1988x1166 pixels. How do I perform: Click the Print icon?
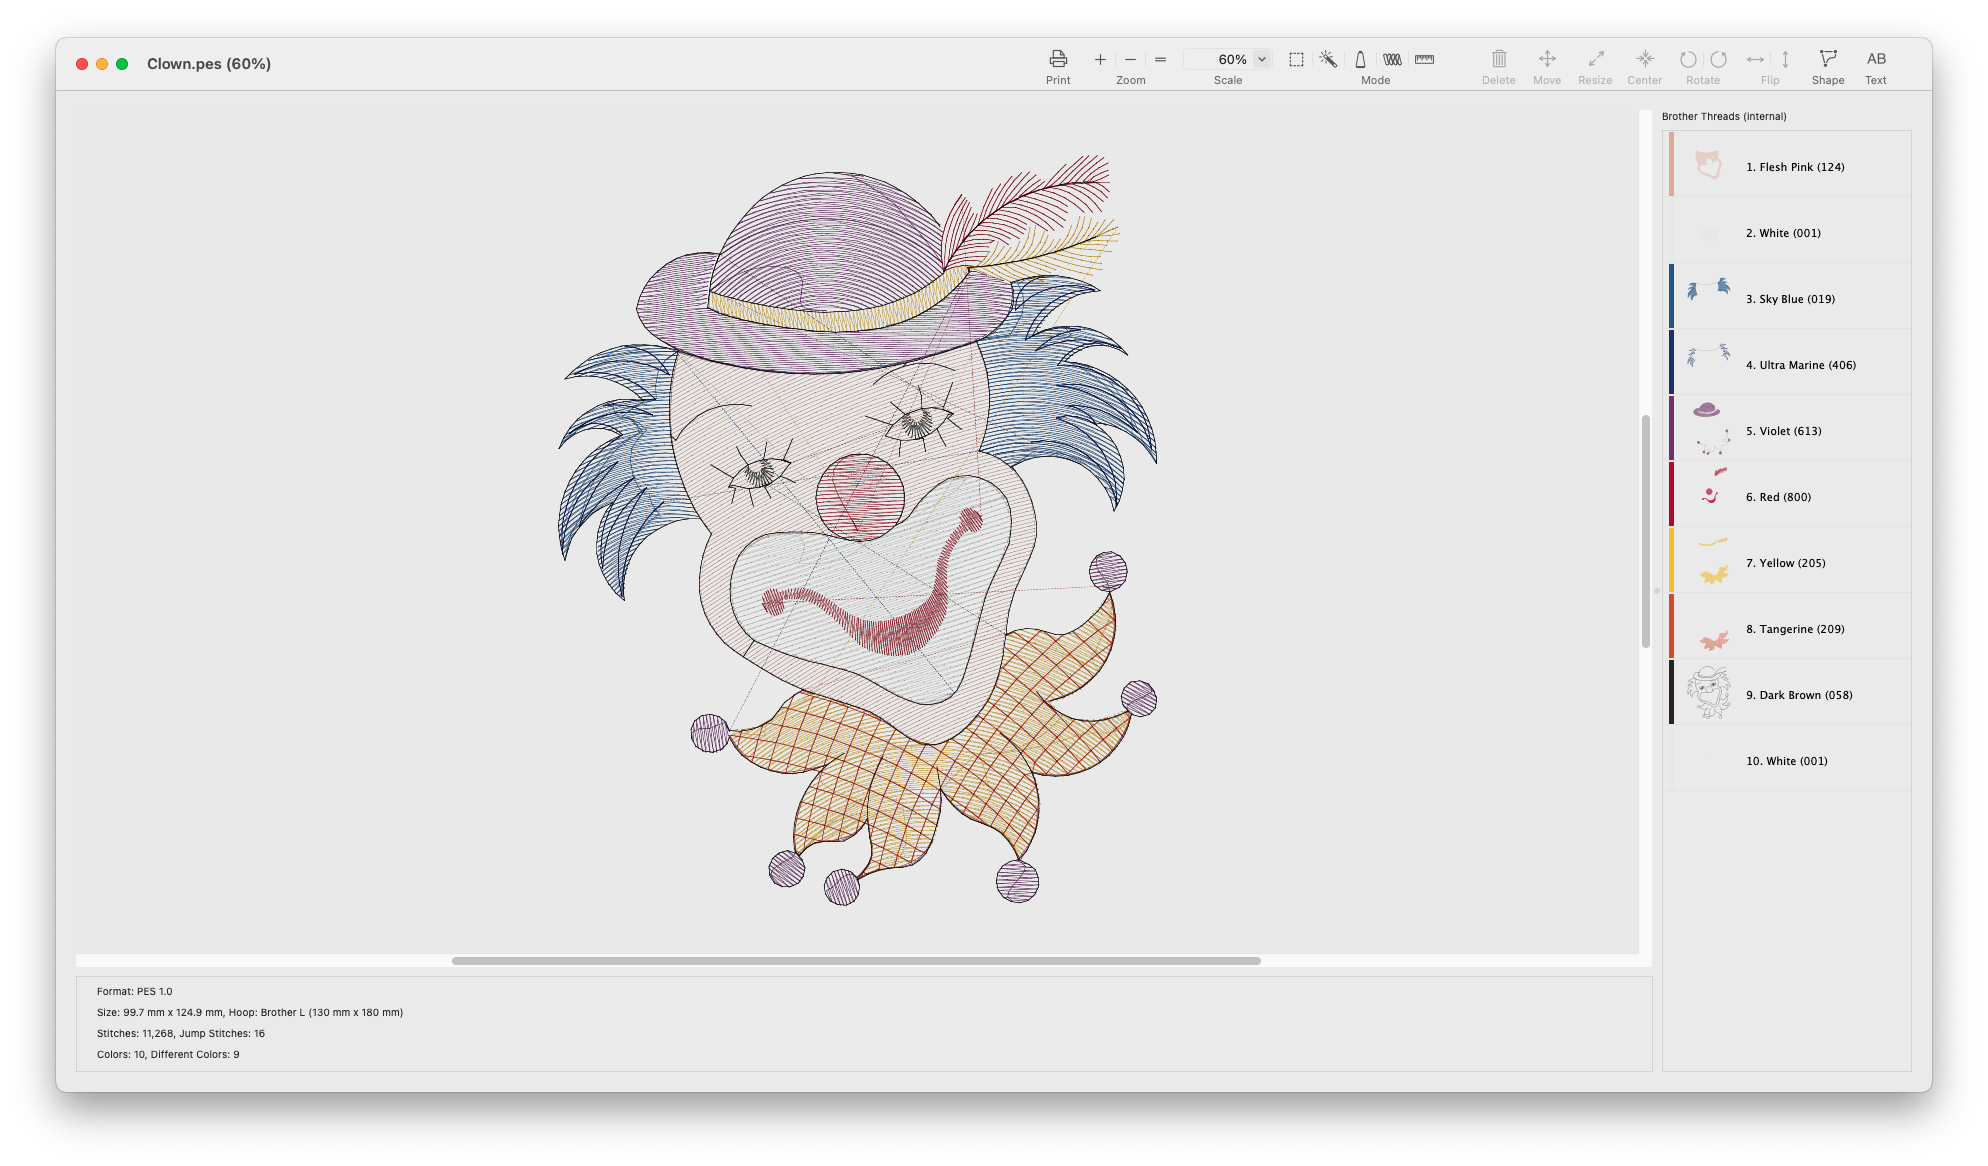click(x=1058, y=59)
